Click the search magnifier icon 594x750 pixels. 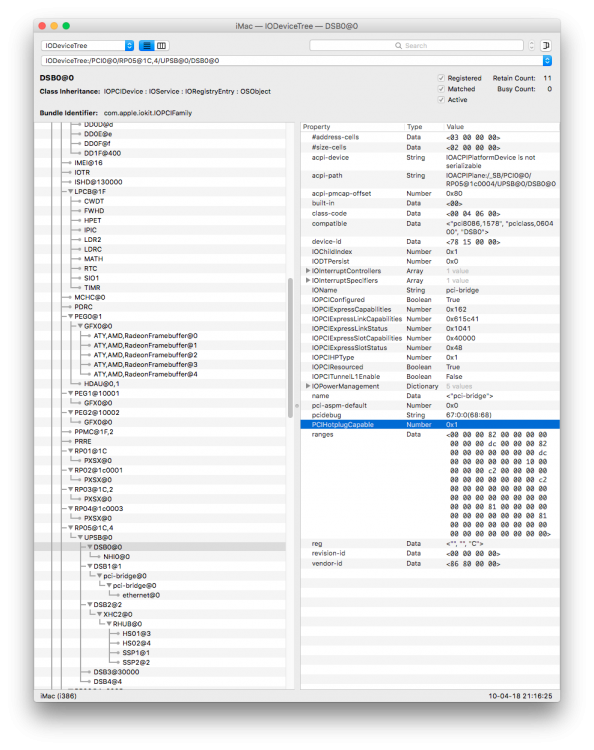398,45
